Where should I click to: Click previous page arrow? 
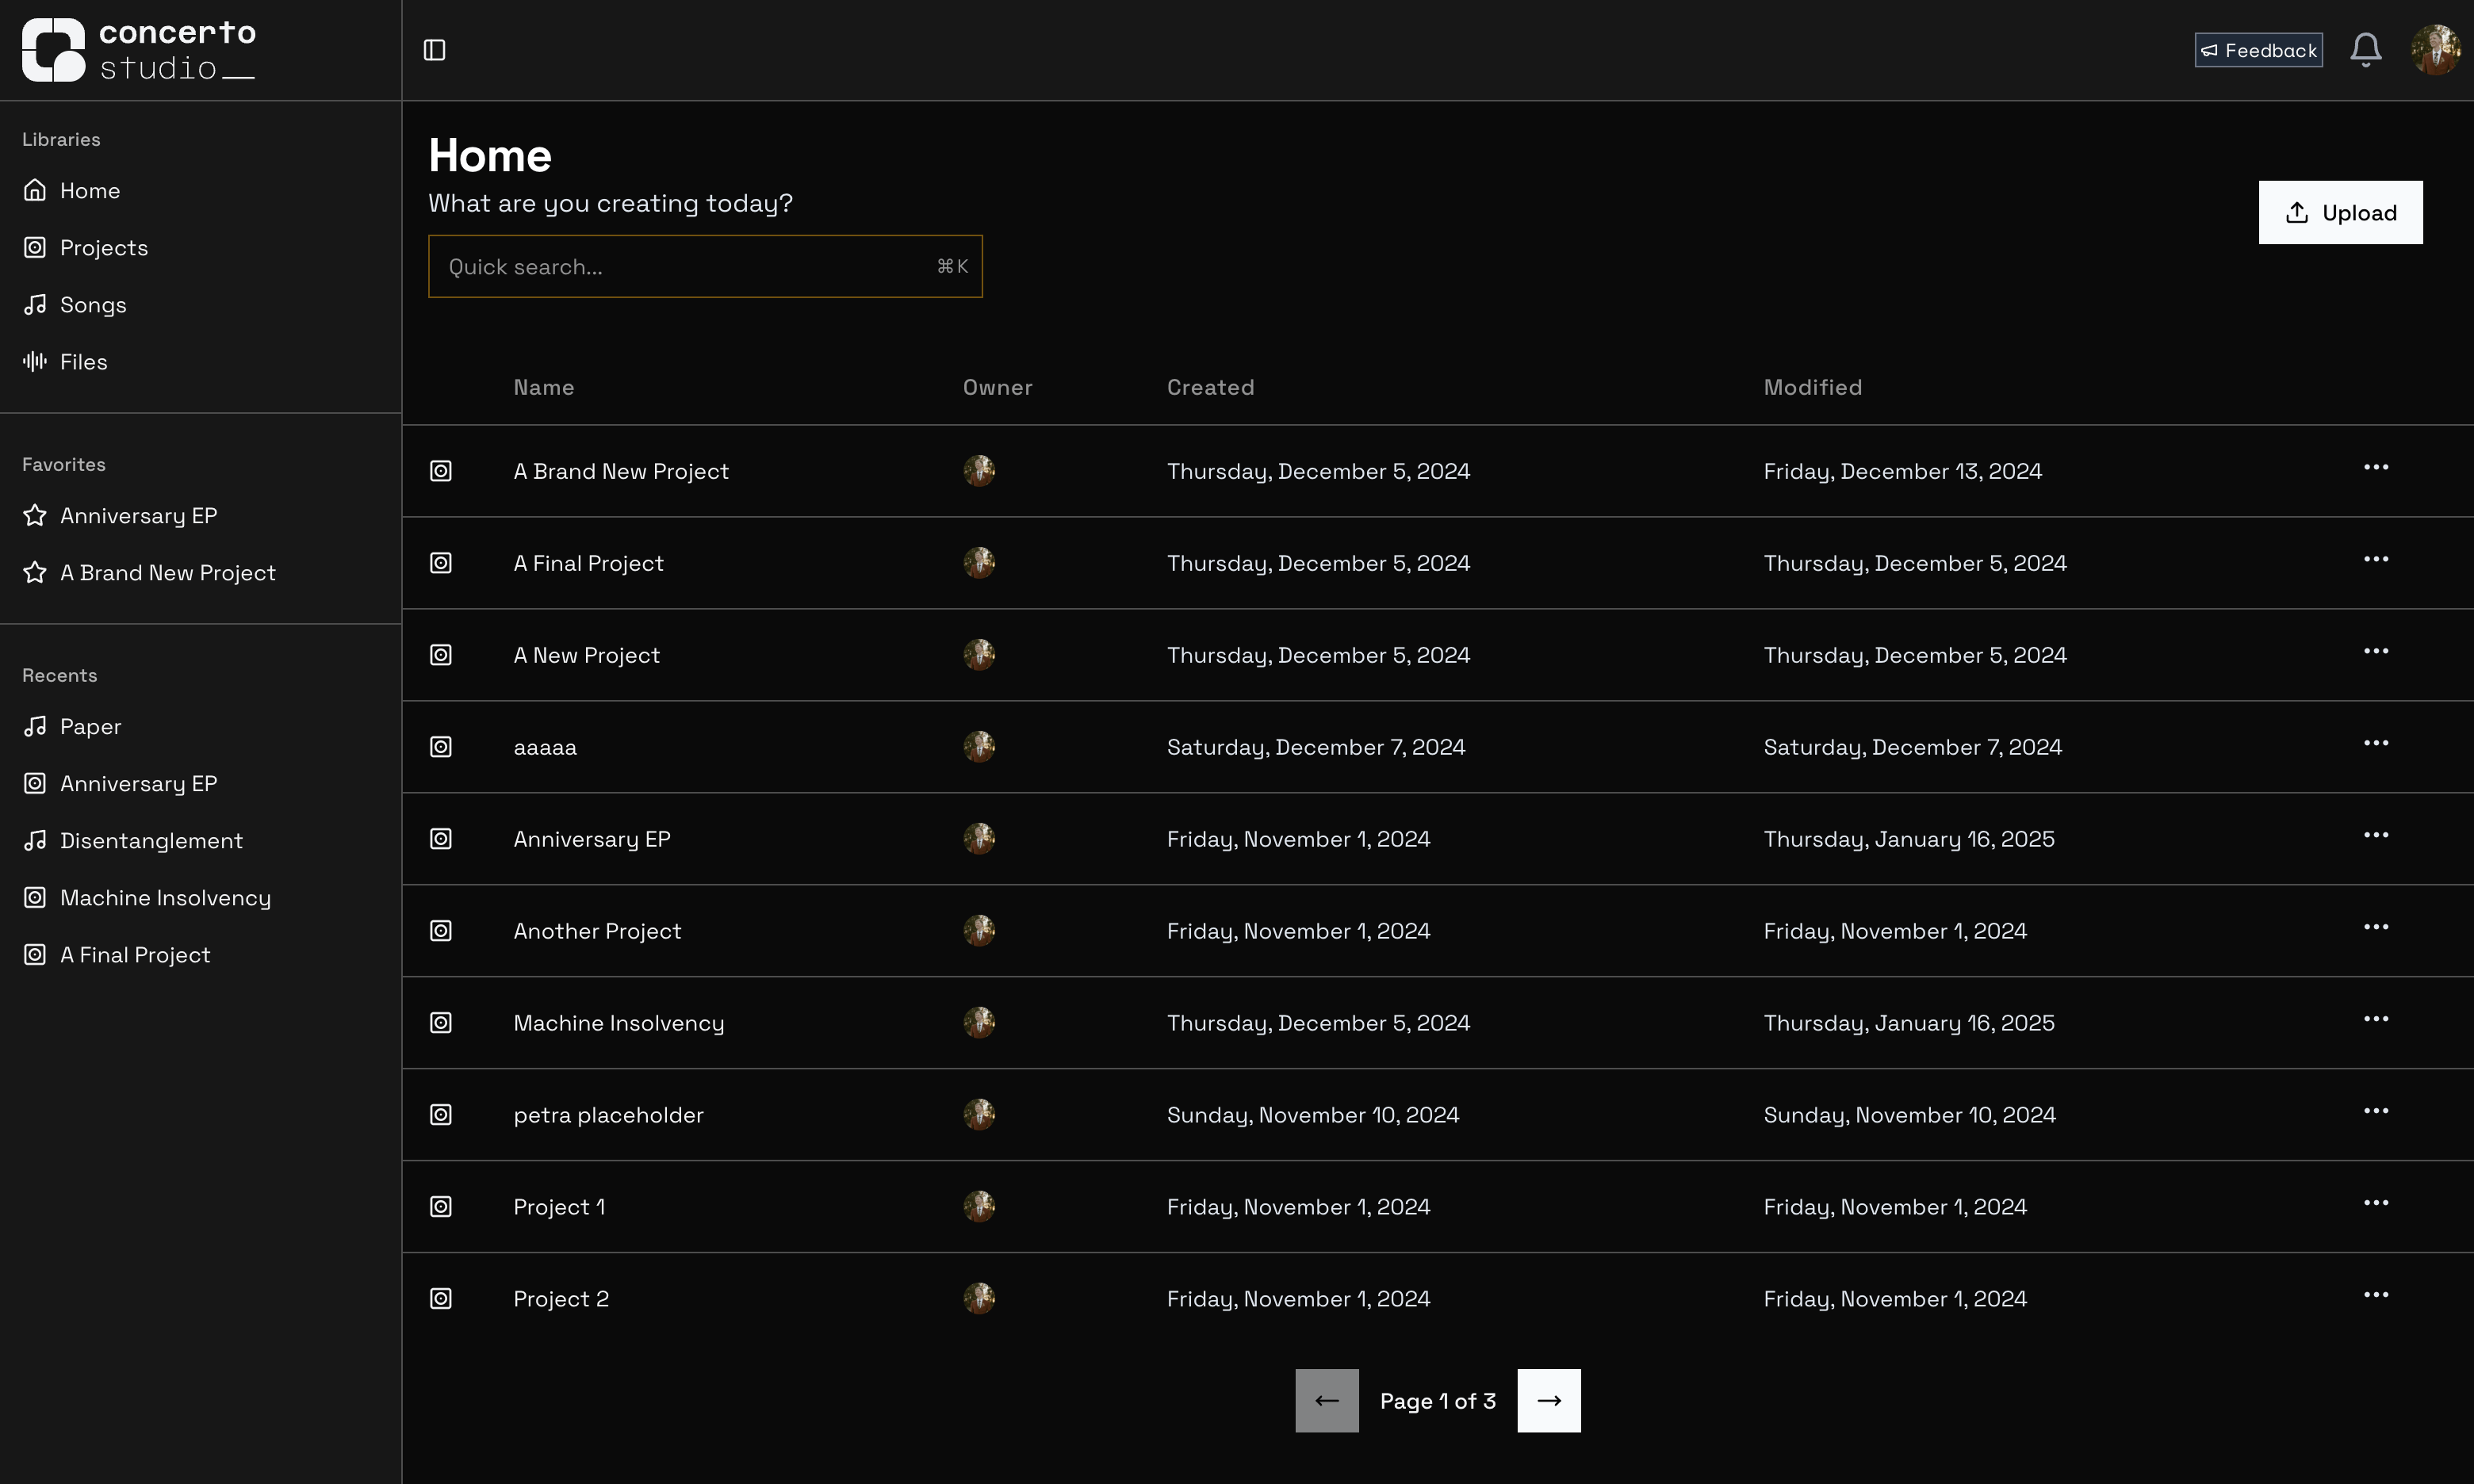tap(1327, 1400)
